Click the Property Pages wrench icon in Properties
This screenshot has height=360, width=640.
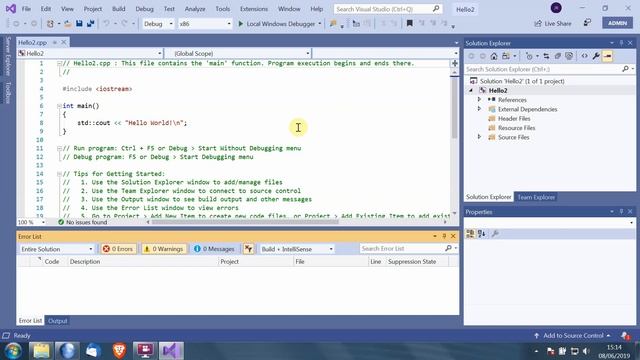495,233
